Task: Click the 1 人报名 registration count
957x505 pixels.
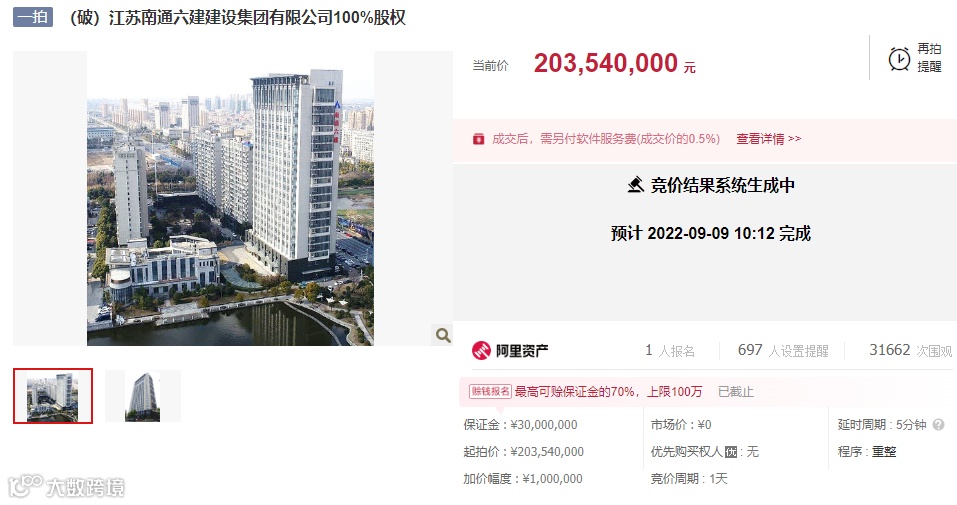Action: click(670, 351)
